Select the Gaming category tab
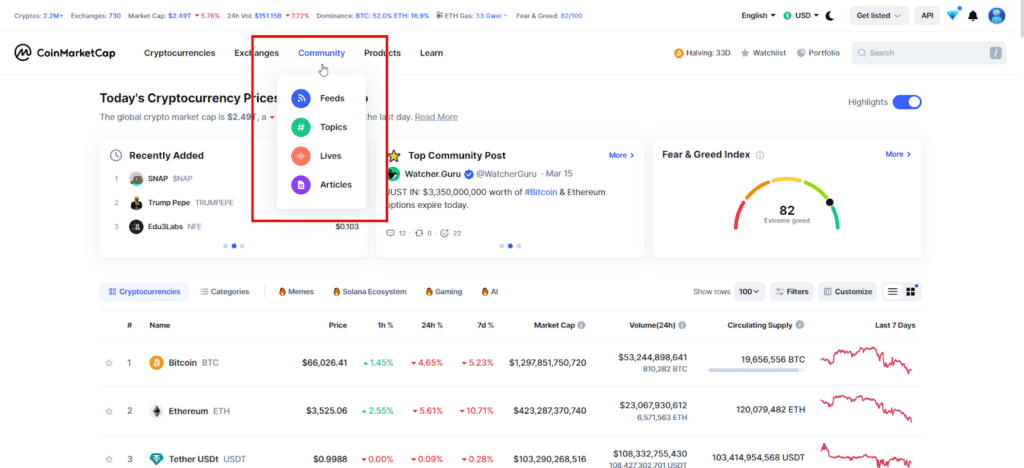Viewport: 1024px width, 468px height. coord(444,292)
